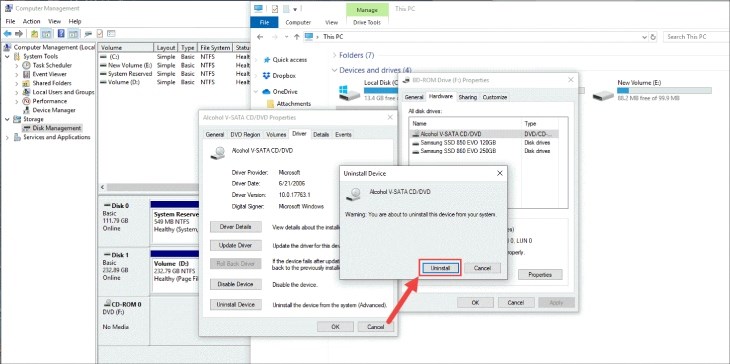
Task: Click the Event Viewer icon
Action: coord(27,74)
